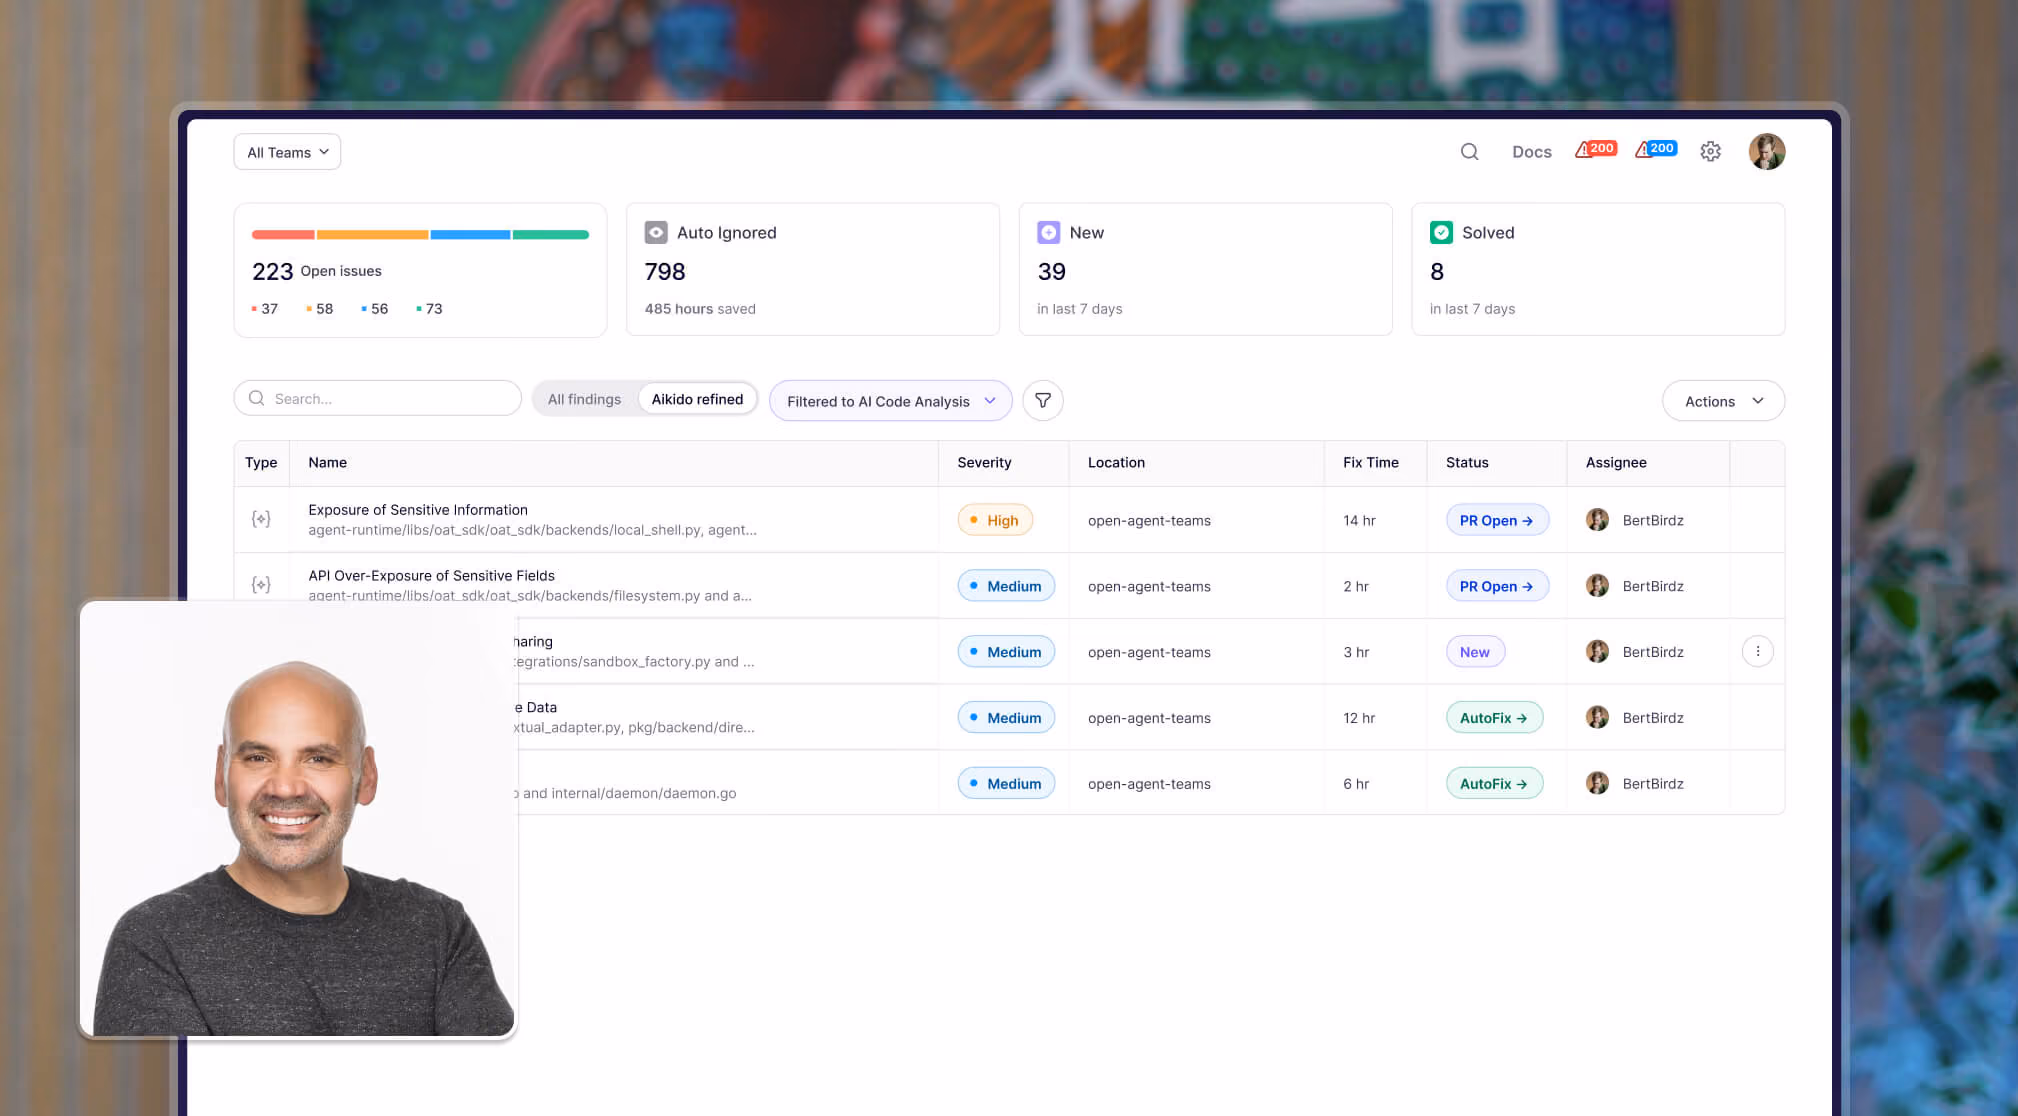Focus the Search findings input field
This screenshot has height=1116, width=2018.
click(378, 398)
